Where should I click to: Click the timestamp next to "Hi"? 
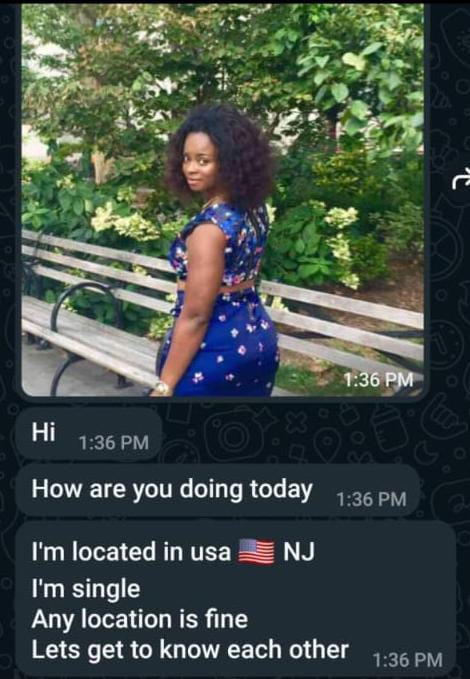[x=113, y=443]
